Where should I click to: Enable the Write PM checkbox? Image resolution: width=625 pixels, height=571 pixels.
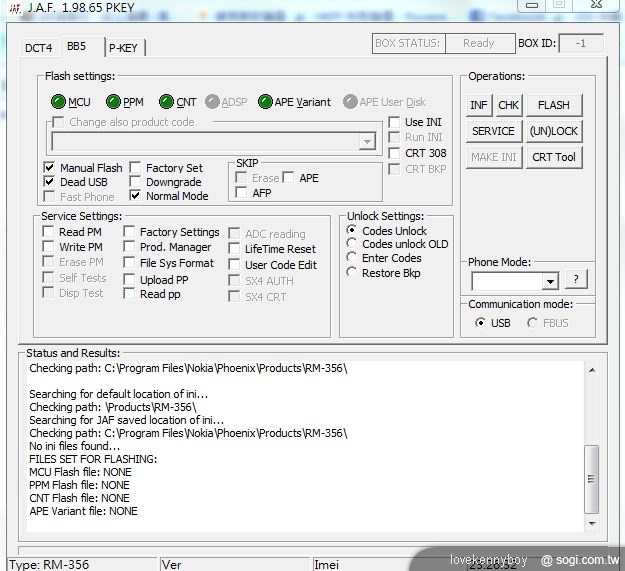pos(48,246)
